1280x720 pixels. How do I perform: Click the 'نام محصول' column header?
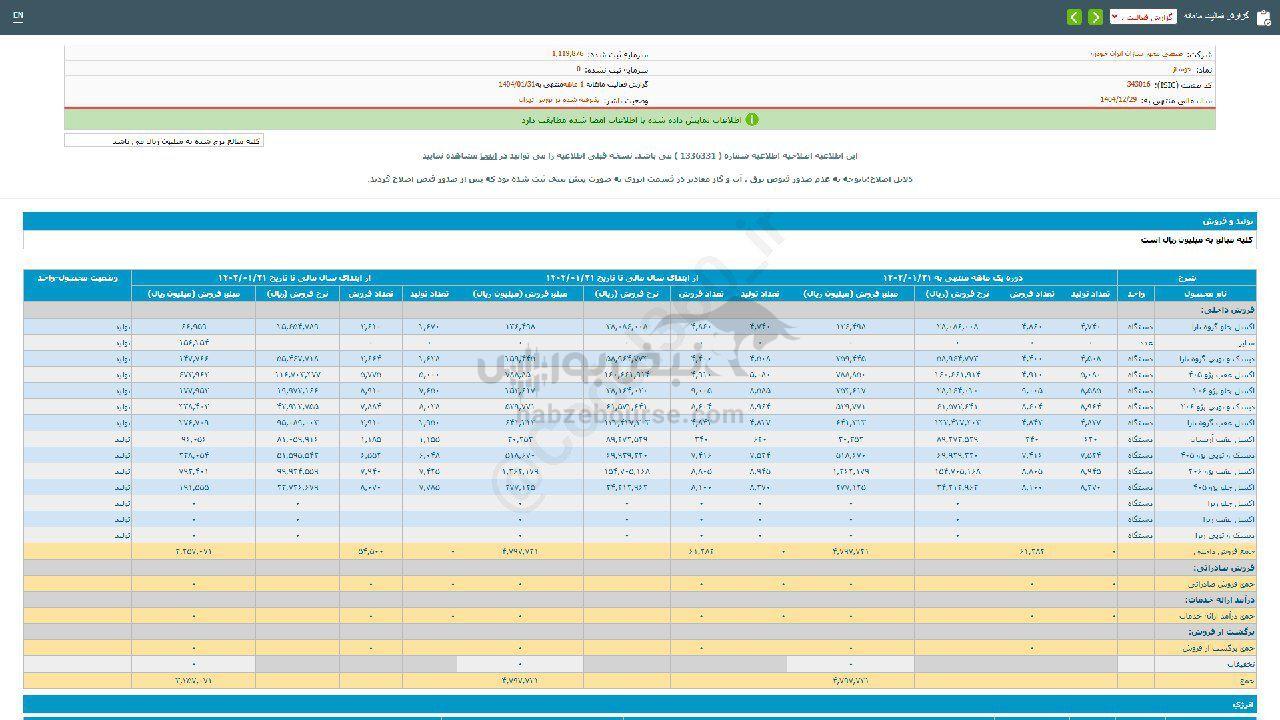pos(1205,294)
